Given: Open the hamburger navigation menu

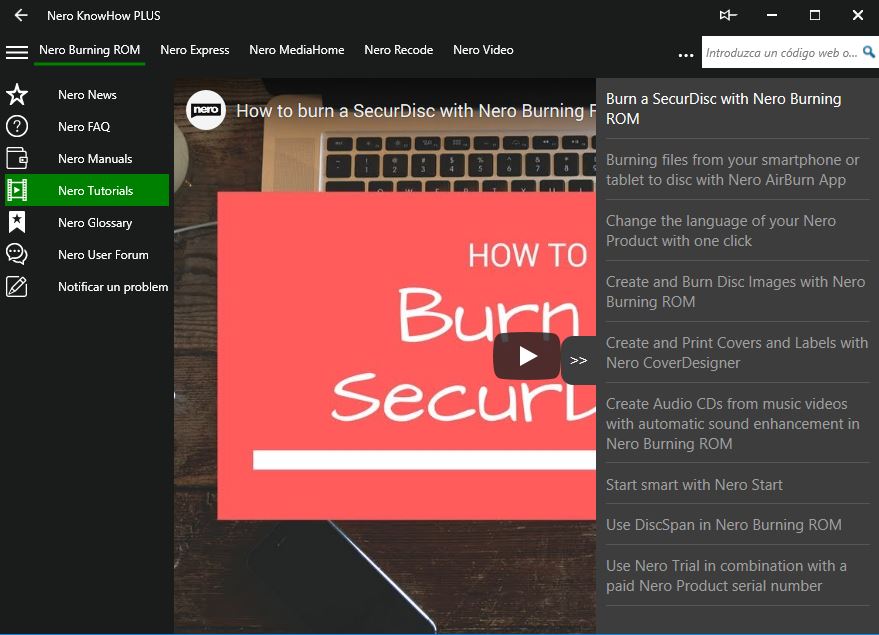Looking at the screenshot, I should point(16,52).
